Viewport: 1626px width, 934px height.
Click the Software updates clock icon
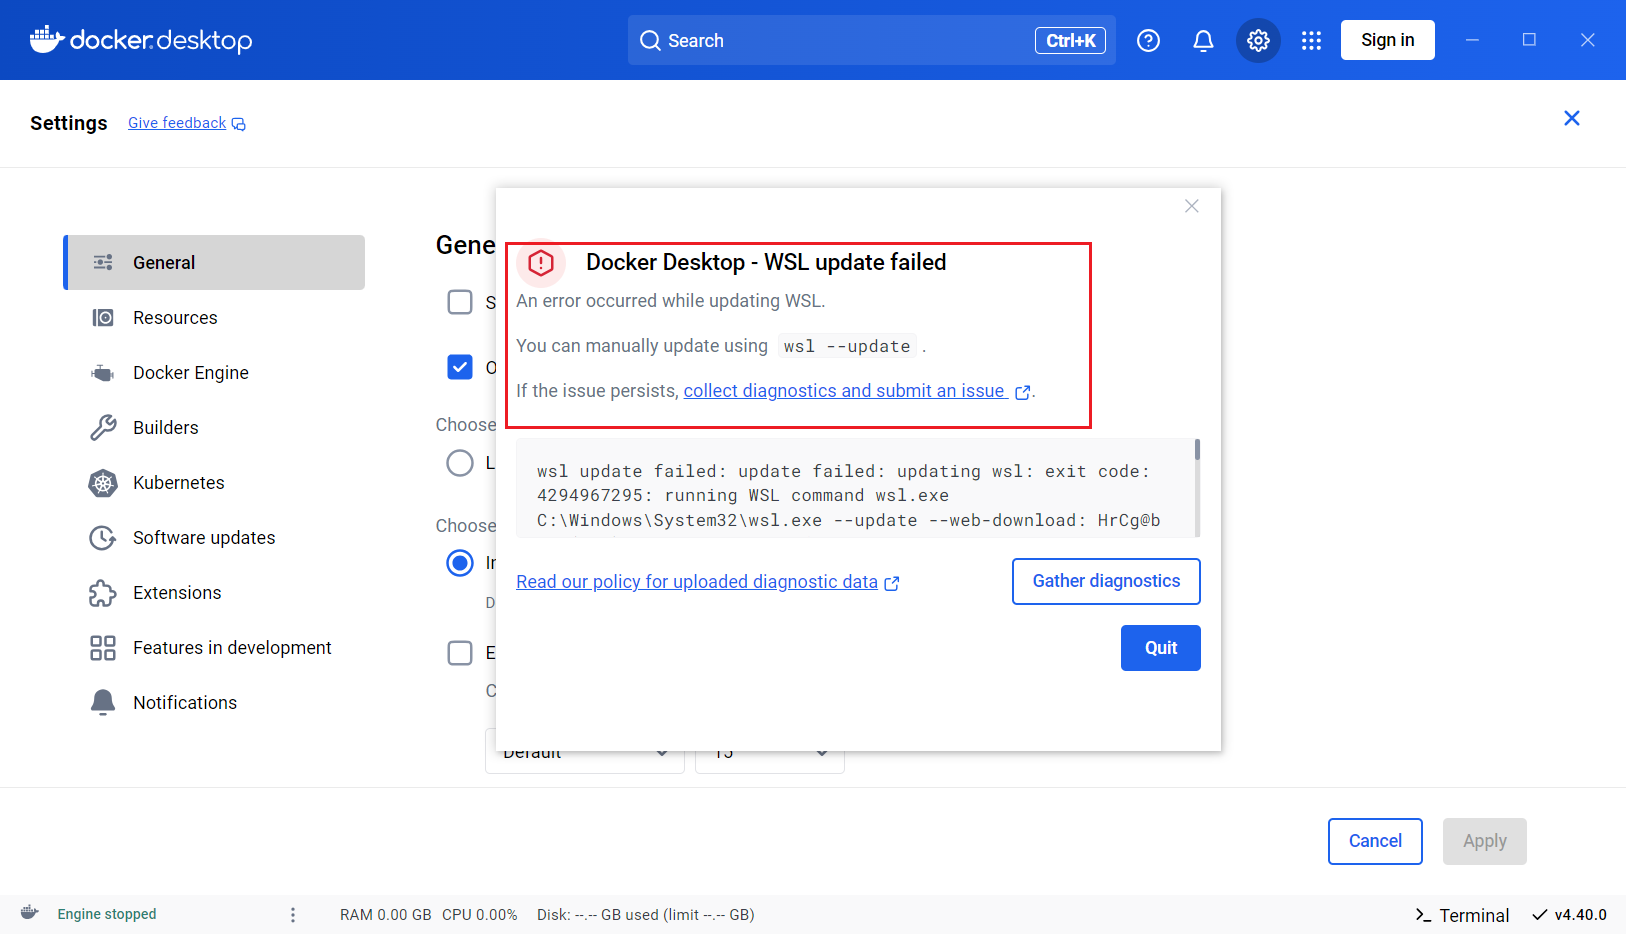103,538
